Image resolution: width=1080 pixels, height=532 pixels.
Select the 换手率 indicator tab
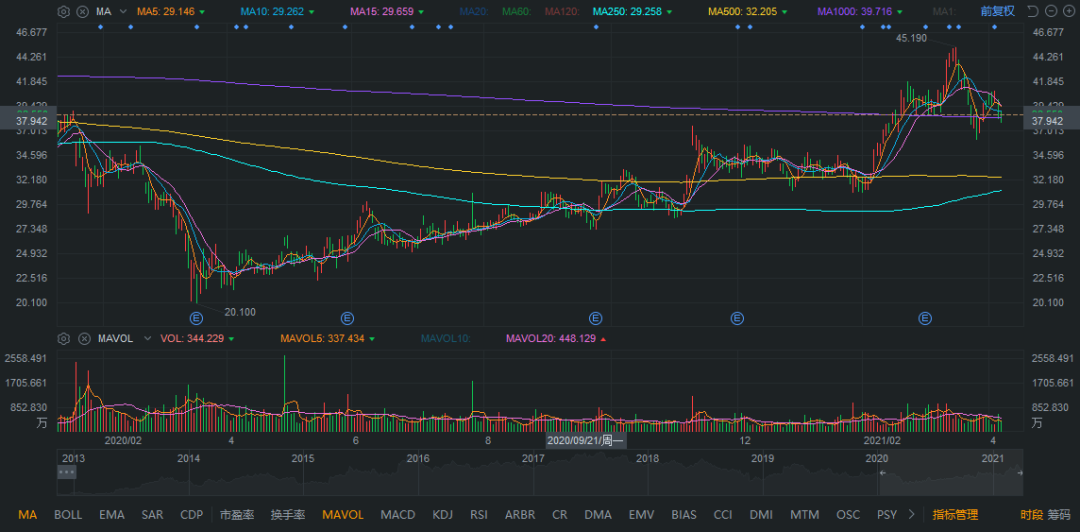point(288,515)
